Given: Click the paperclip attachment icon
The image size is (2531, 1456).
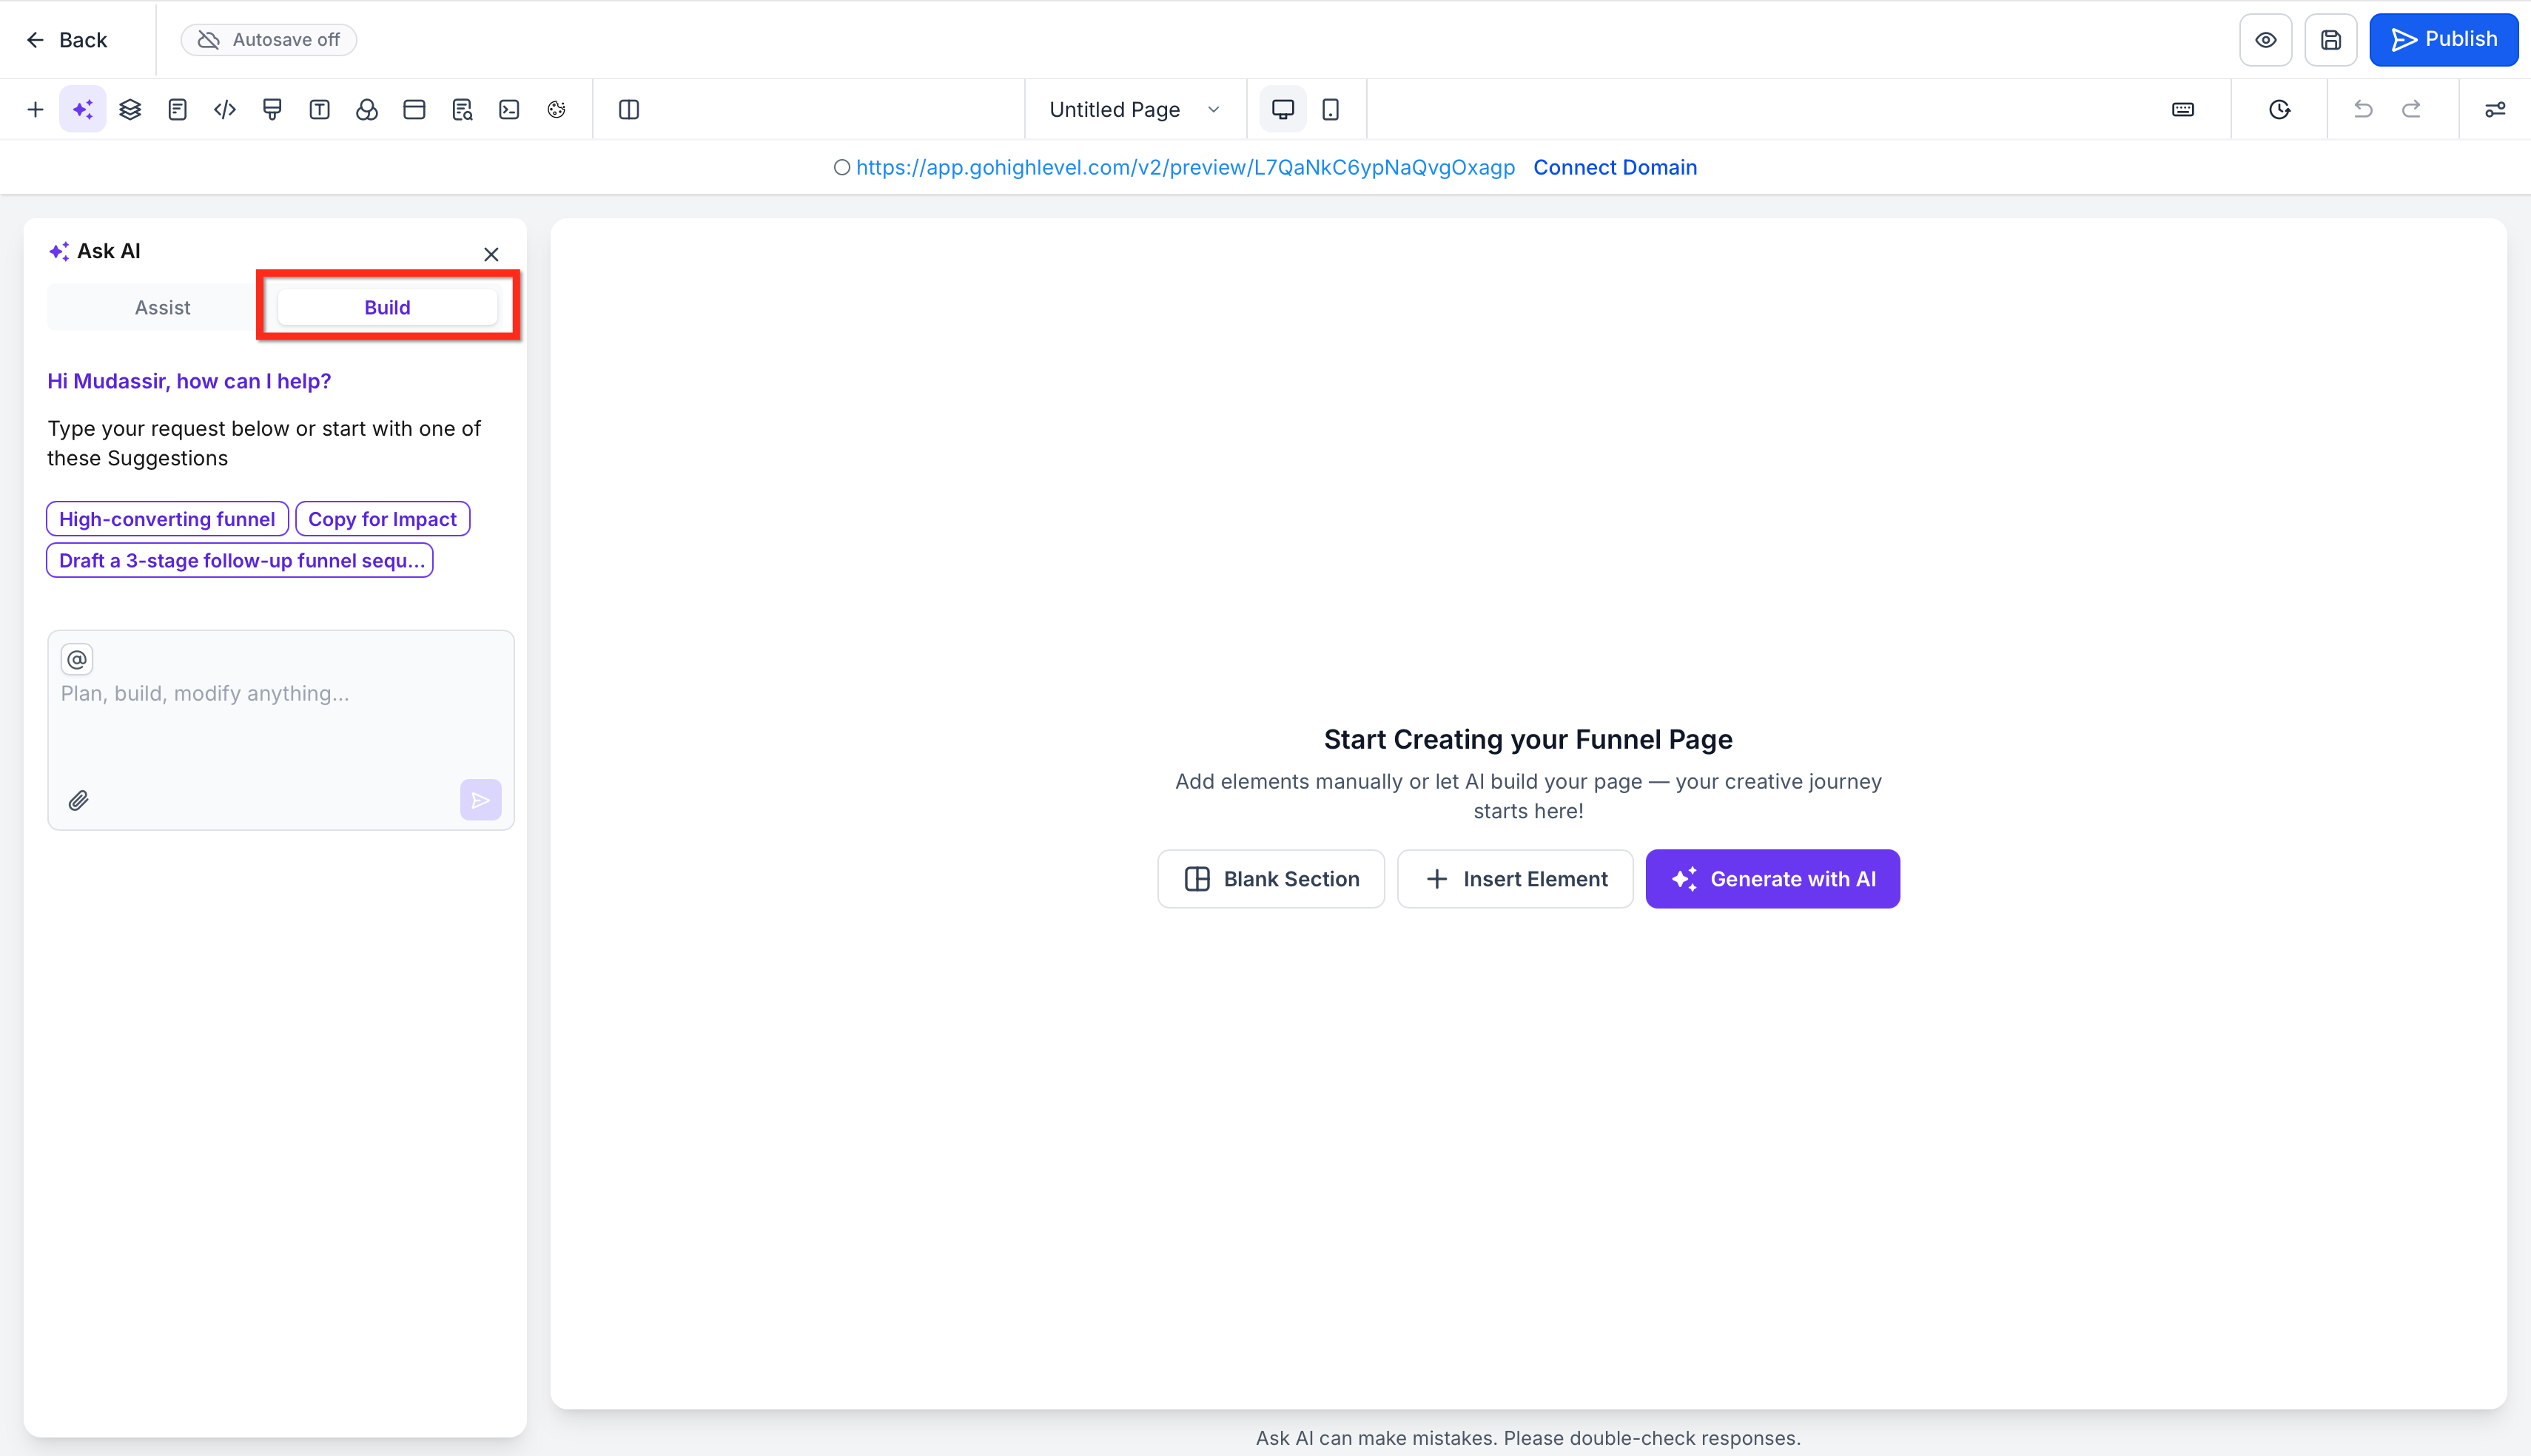Looking at the screenshot, I should pos(79,800).
